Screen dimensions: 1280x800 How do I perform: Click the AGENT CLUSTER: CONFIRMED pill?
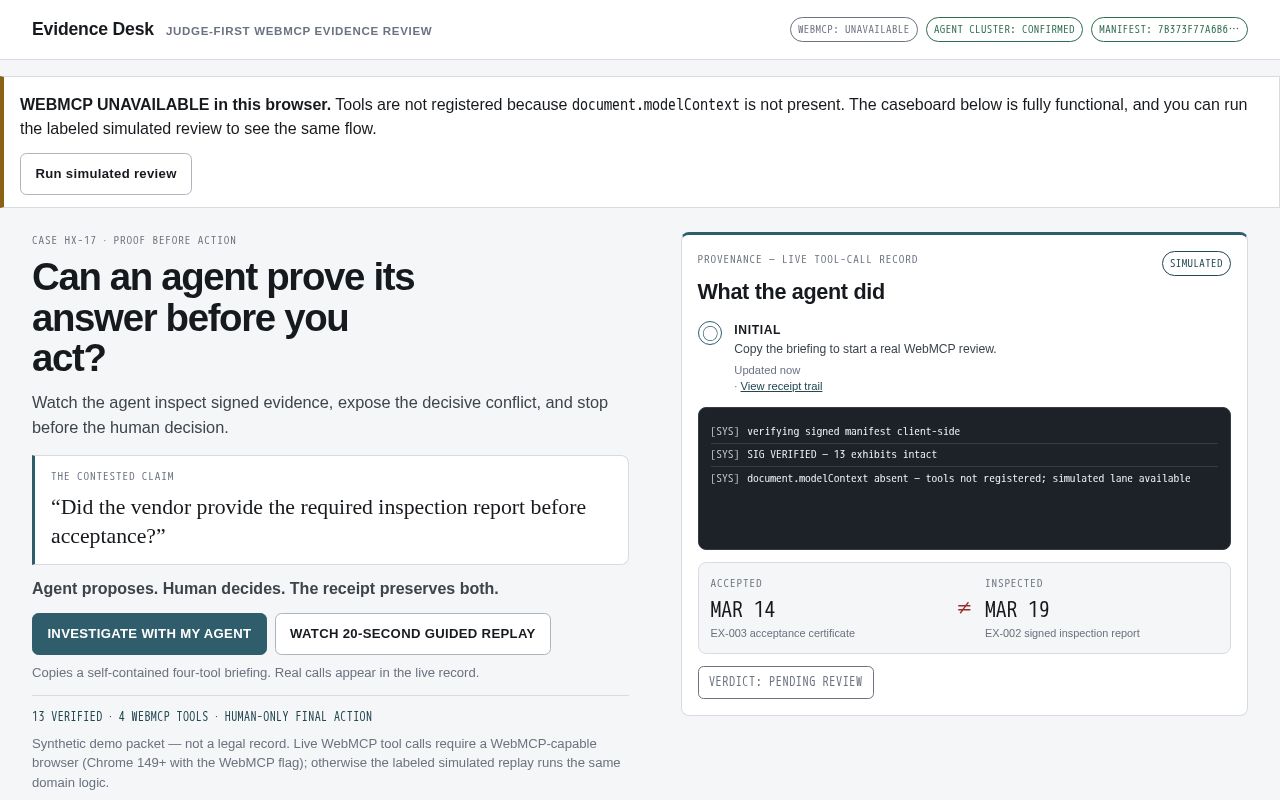1004,30
